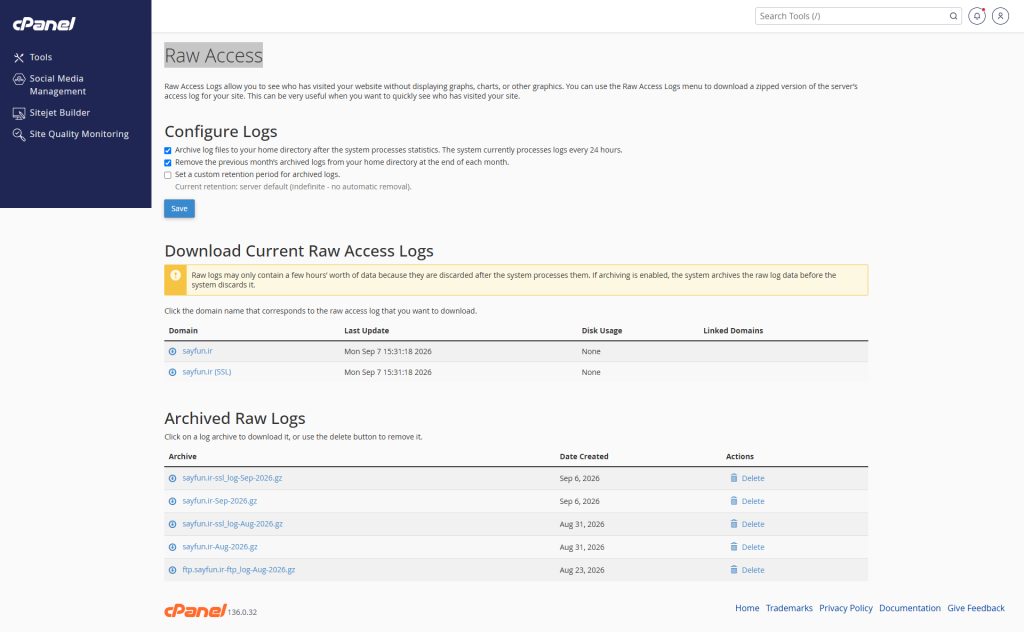Click download icon for ftp.sayfun.ir-ftp_log-Aug-2026.gz
This screenshot has width=1024, height=632.
pyautogui.click(x=172, y=570)
